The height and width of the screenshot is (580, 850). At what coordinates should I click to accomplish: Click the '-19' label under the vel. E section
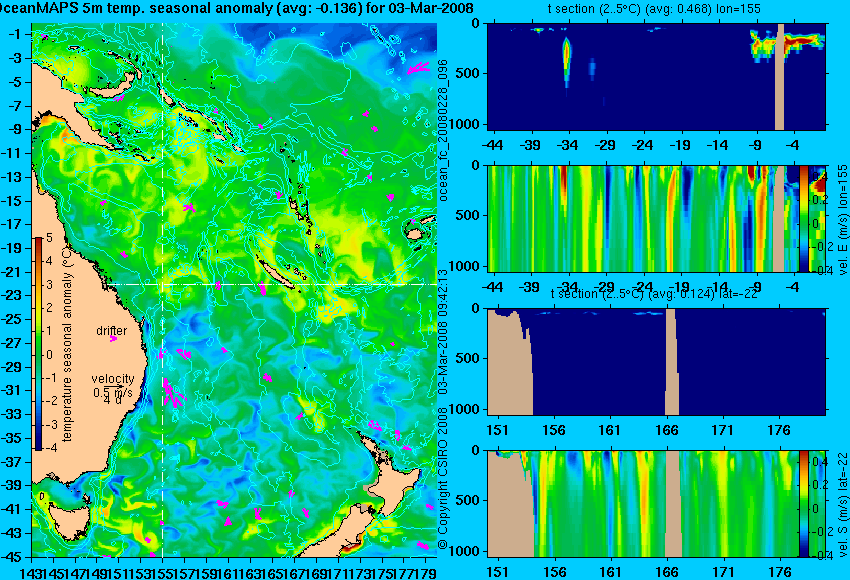tap(680, 286)
